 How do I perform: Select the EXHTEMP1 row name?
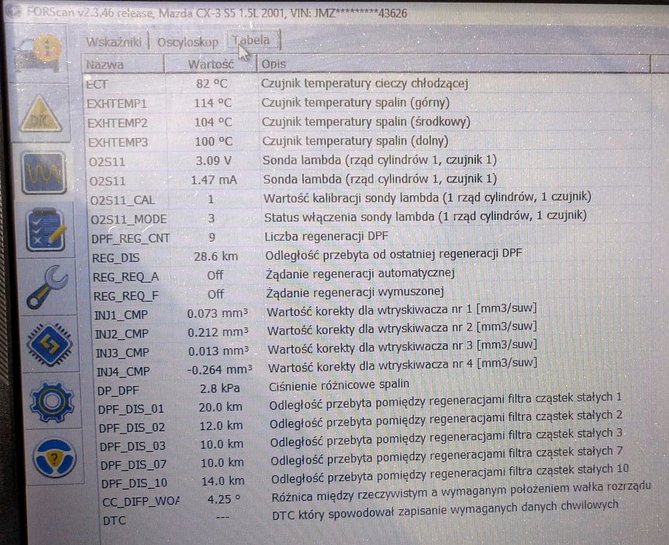pos(117,104)
